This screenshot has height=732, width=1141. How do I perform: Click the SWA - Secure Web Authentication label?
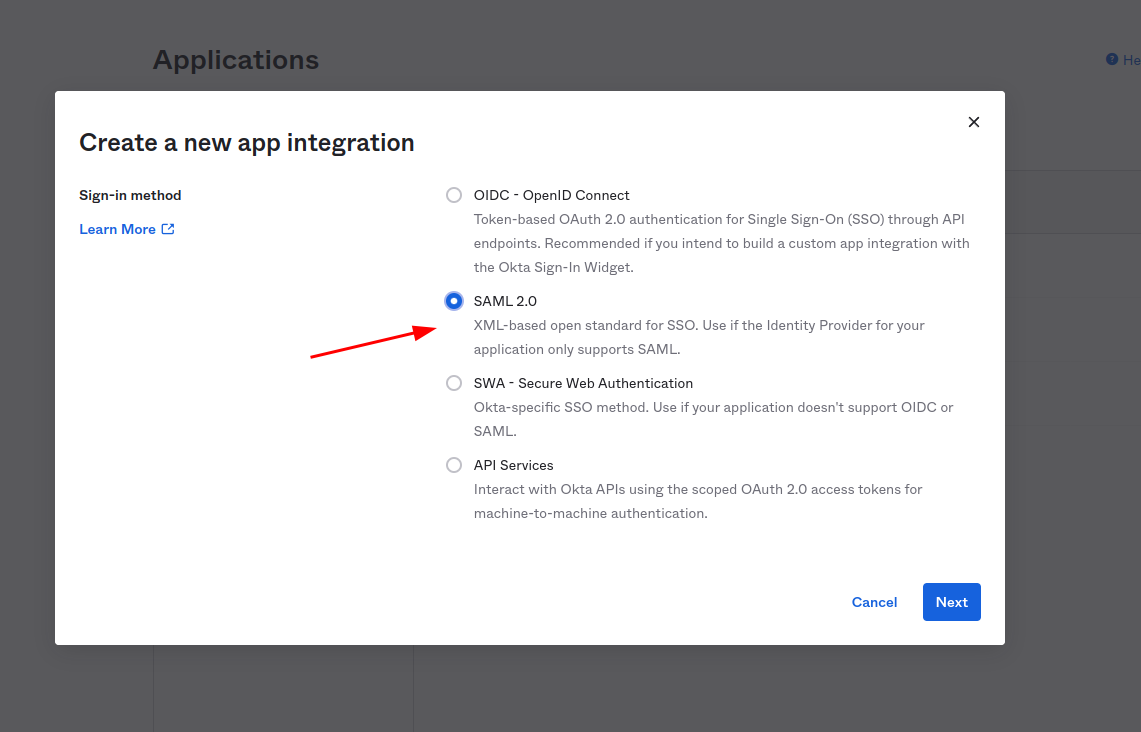click(583, 383)
